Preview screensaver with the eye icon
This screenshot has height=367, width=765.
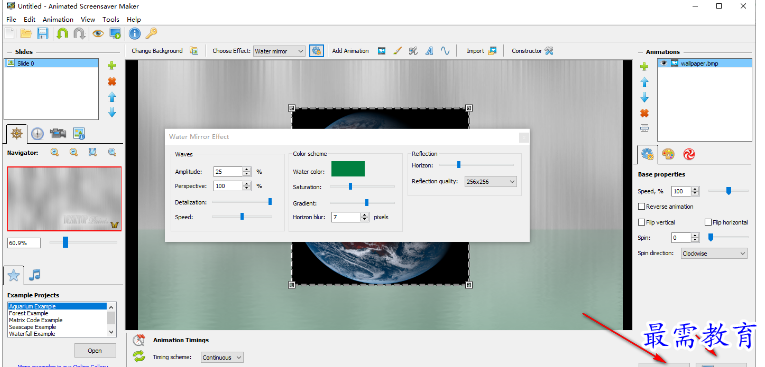[x=98, y=33]
